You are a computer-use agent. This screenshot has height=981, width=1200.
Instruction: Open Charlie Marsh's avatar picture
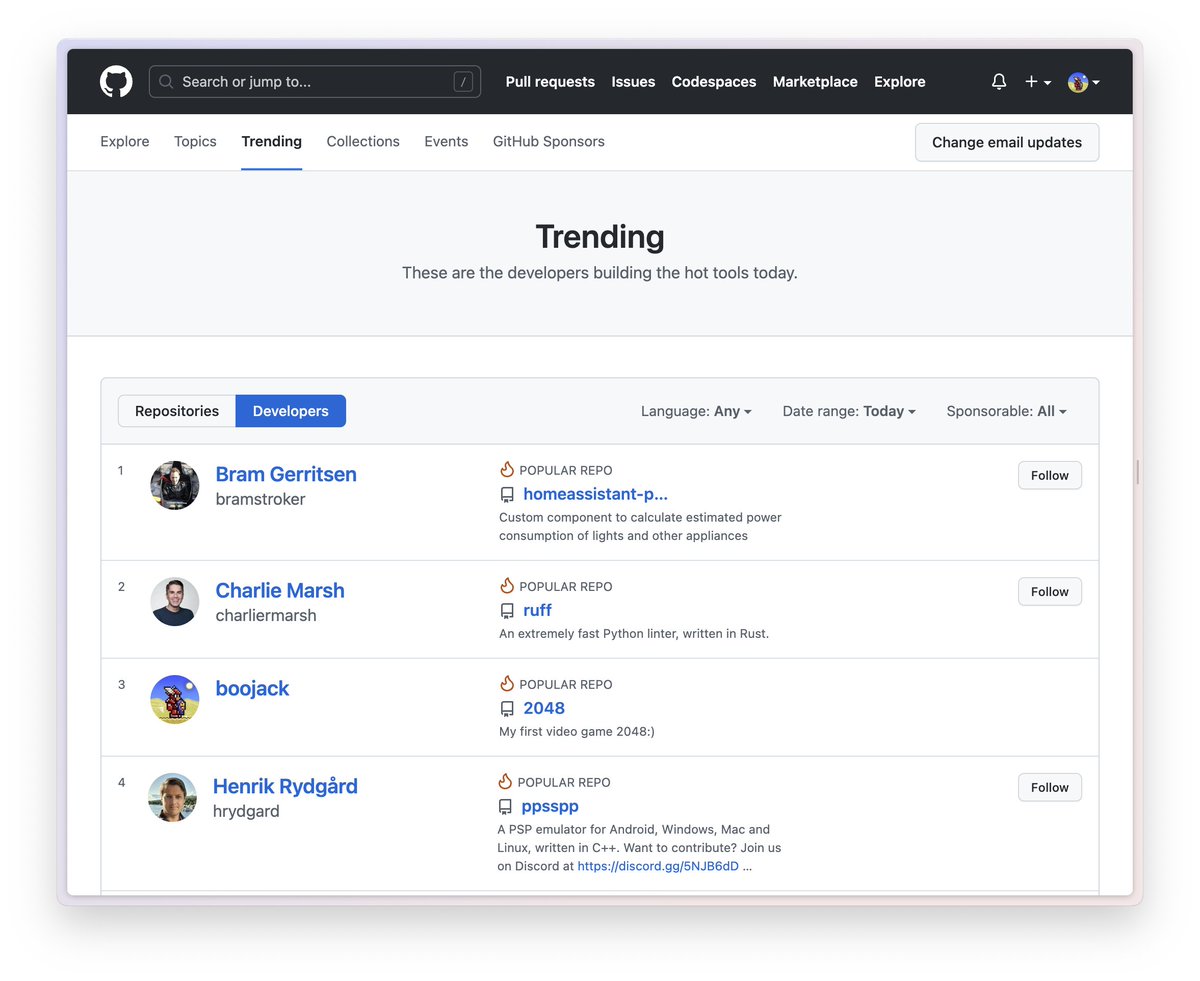[x=175, y=601]
